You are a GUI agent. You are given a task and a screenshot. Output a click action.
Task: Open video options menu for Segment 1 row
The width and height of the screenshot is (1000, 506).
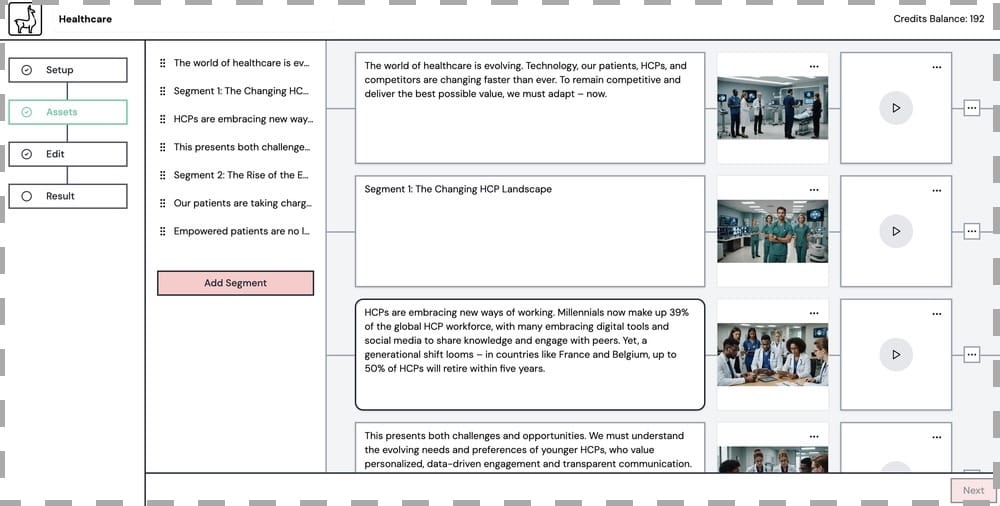tap(936, 190)
